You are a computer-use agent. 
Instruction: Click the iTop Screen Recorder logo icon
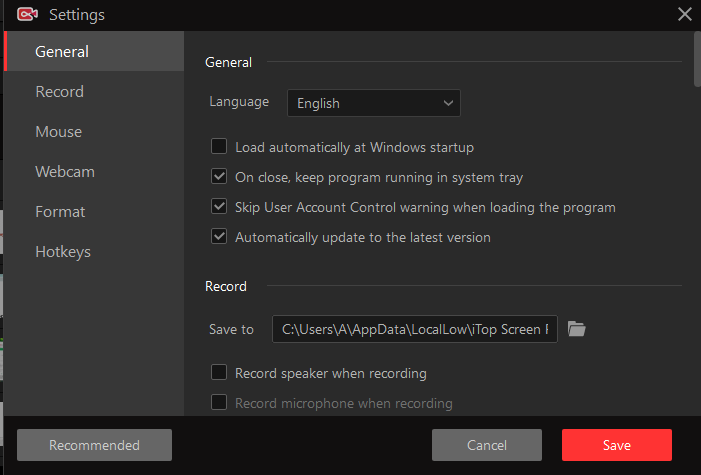(x=27, y=14)
